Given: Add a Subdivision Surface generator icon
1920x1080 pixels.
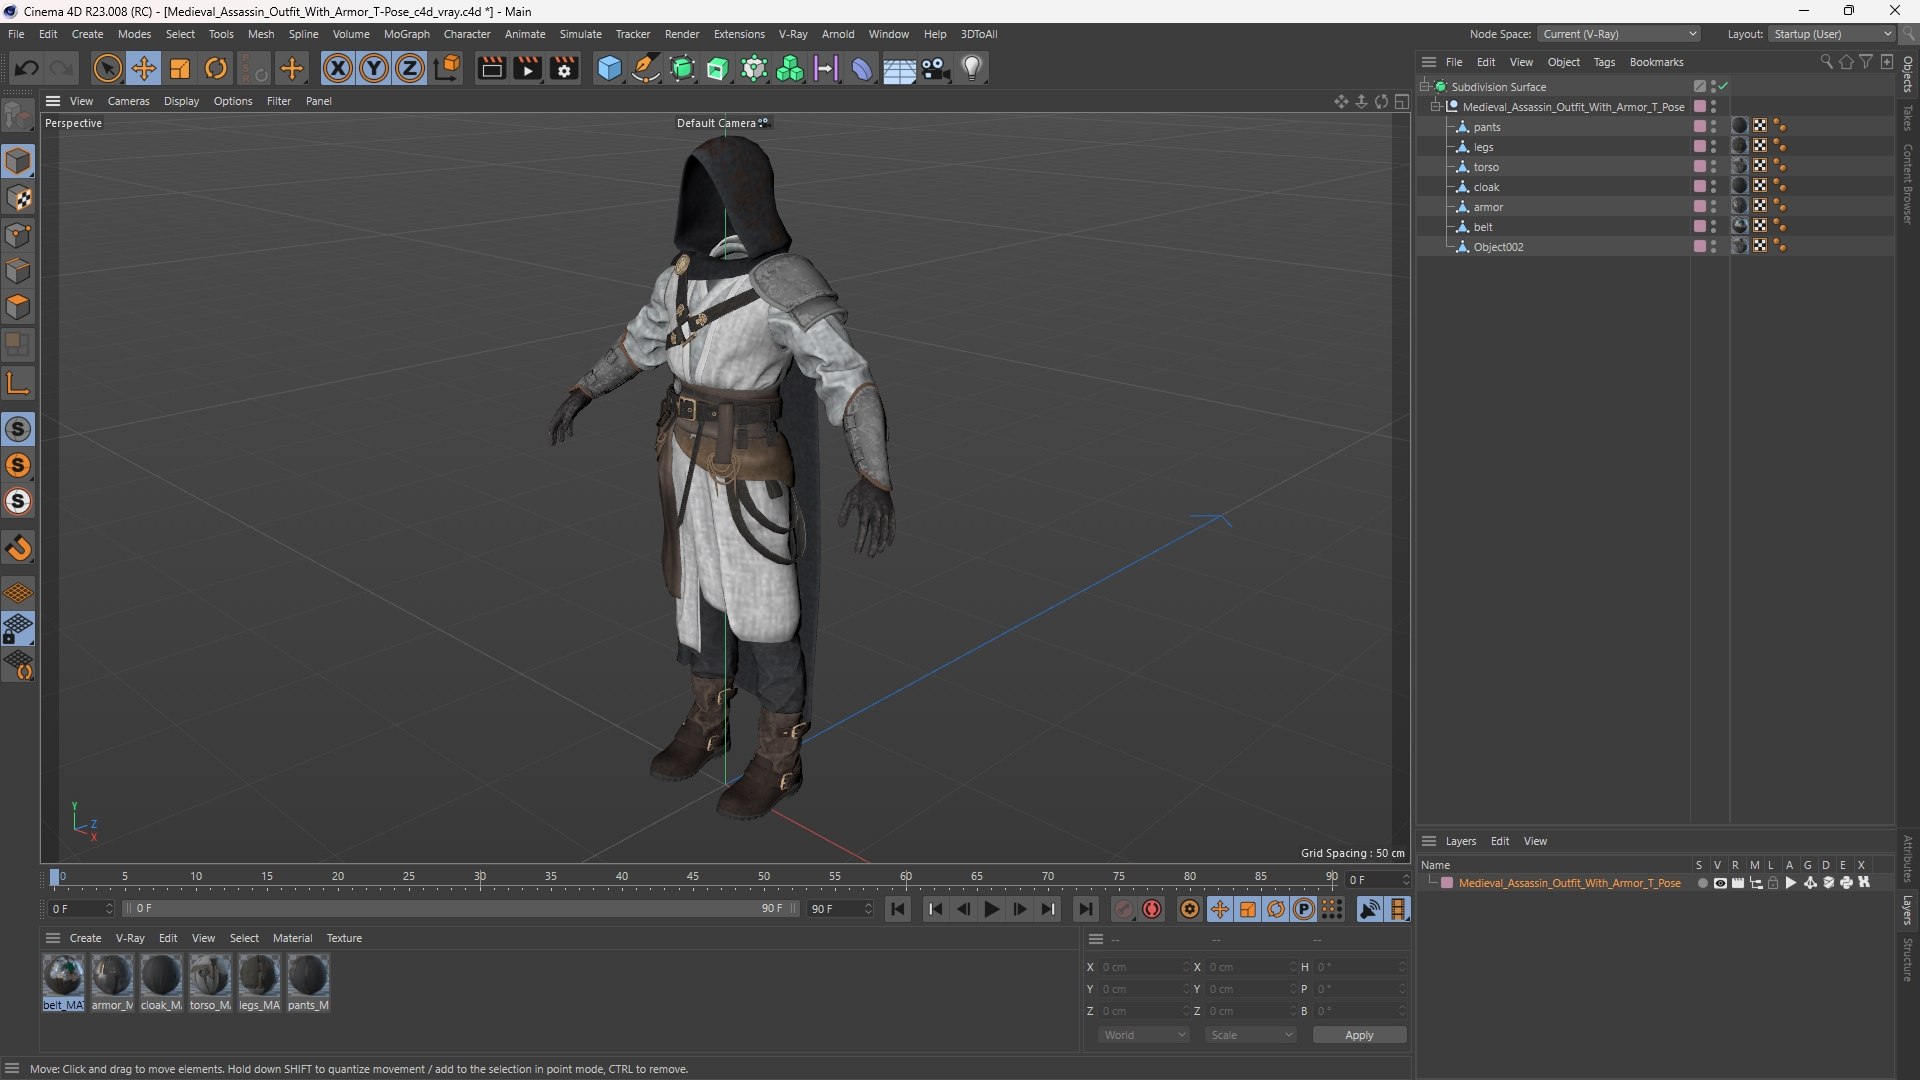Looking at the screenshot, I should pos(682,68).
